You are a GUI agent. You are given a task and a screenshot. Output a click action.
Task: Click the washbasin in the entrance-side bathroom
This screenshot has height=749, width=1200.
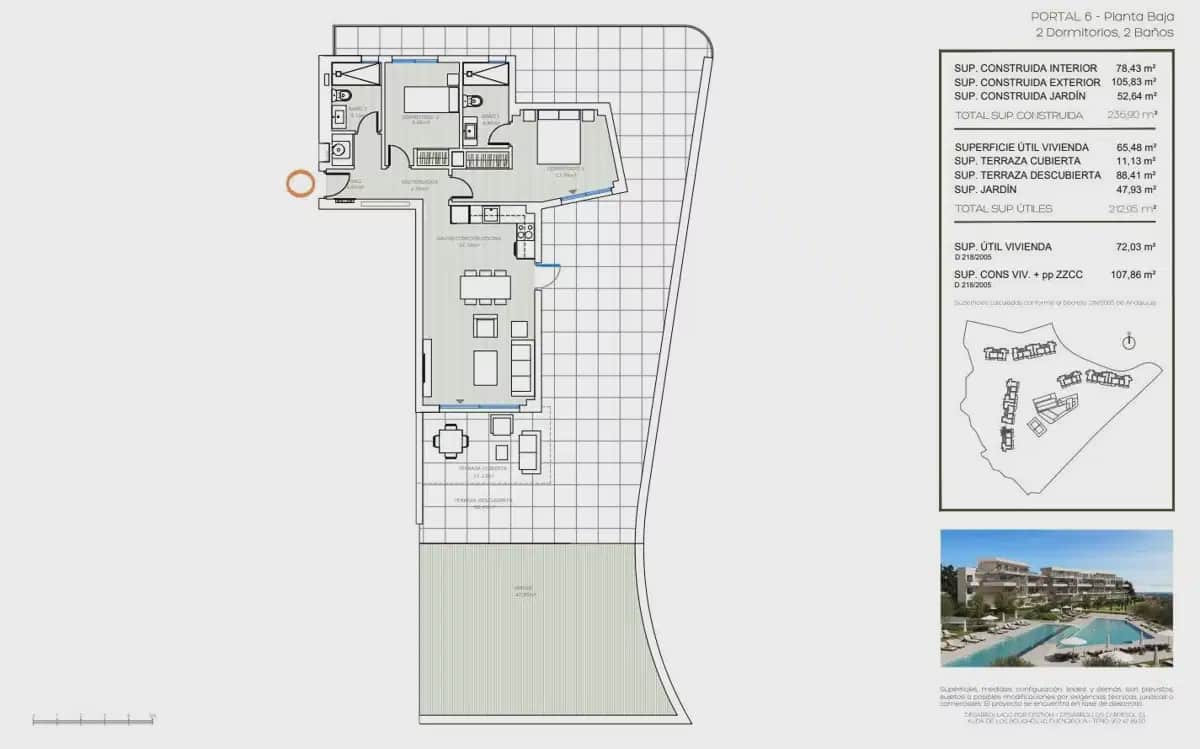(x=339, y=117)
